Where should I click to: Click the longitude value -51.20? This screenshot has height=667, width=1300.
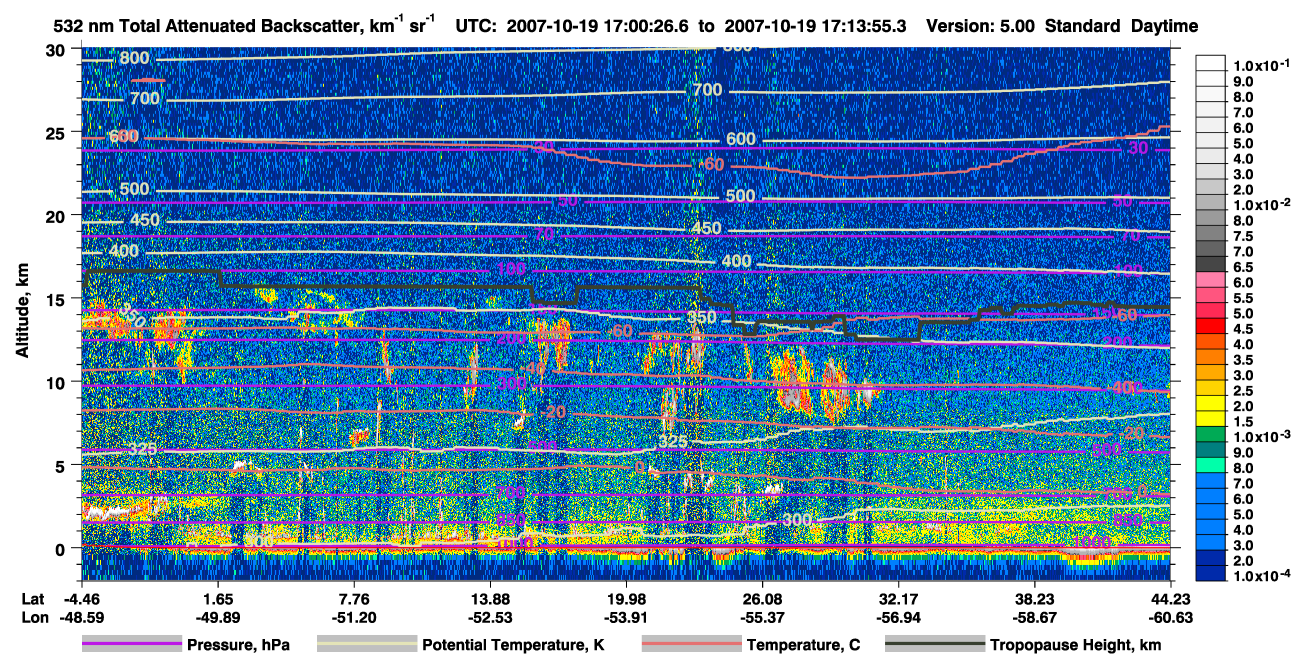353,617
